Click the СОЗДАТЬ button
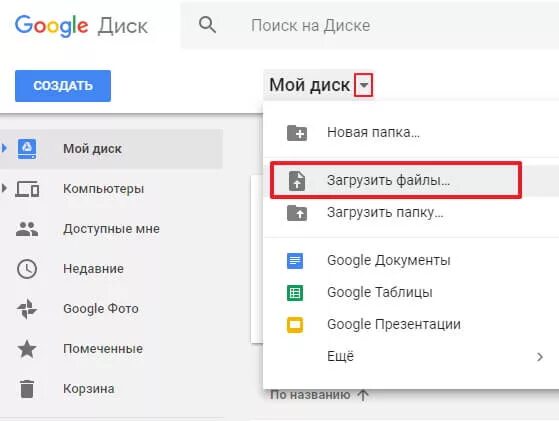 [63, 86]
